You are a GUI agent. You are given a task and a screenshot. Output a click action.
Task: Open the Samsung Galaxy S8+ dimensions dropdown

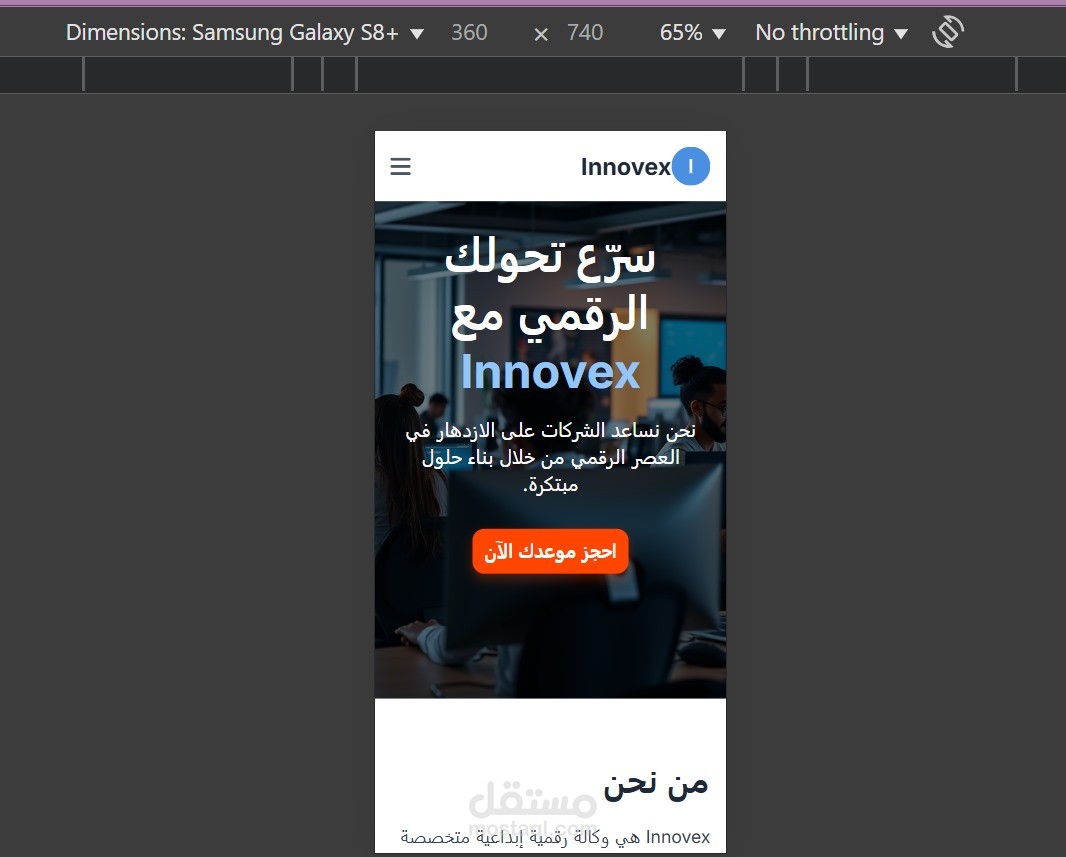pos(245,33)
